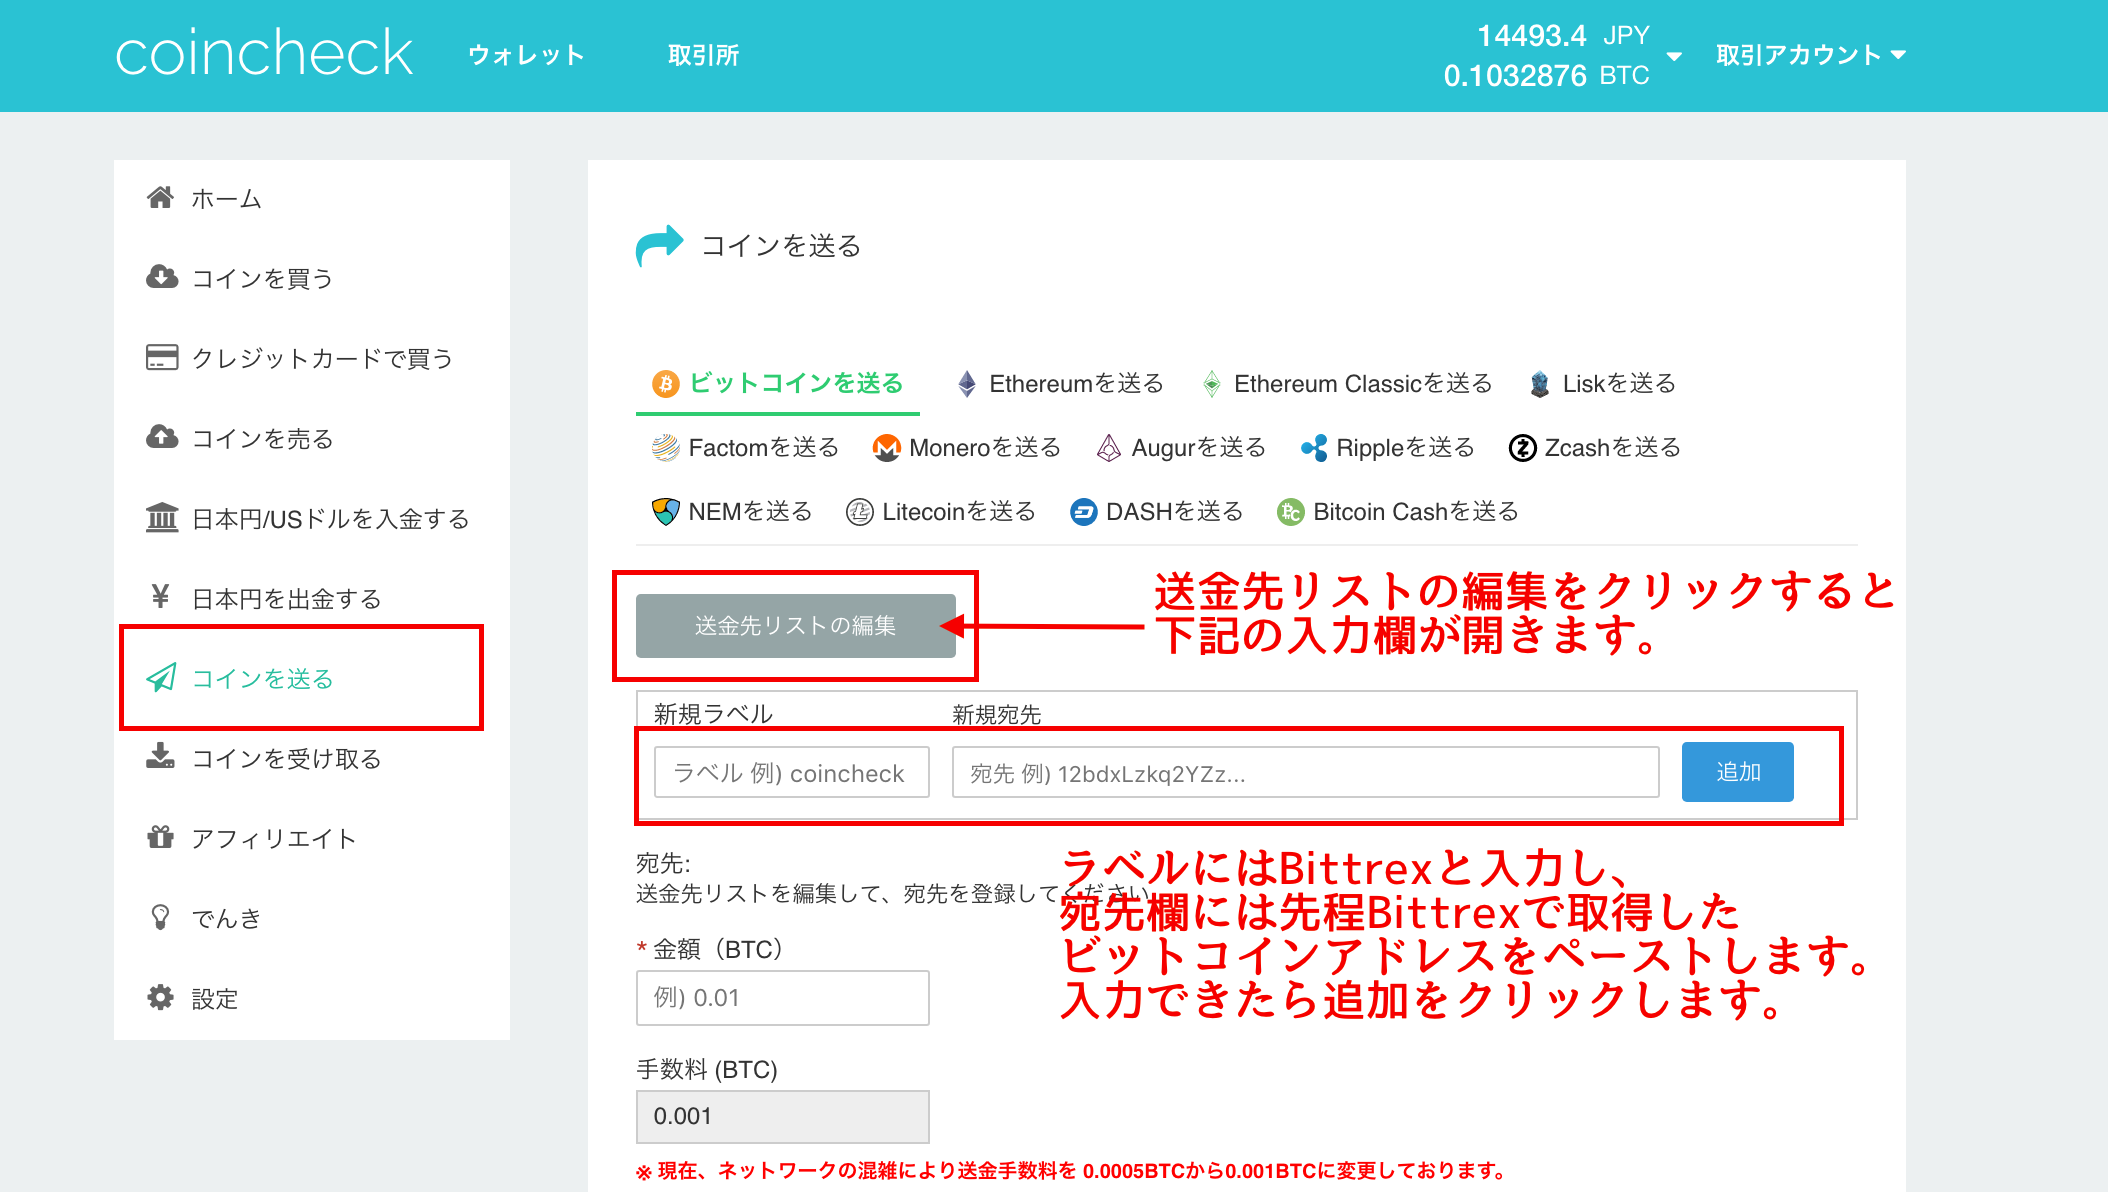Screen dimensions: 2108x1192
Task: Click the Ethereum Classic green icon
Action: 1212,383
